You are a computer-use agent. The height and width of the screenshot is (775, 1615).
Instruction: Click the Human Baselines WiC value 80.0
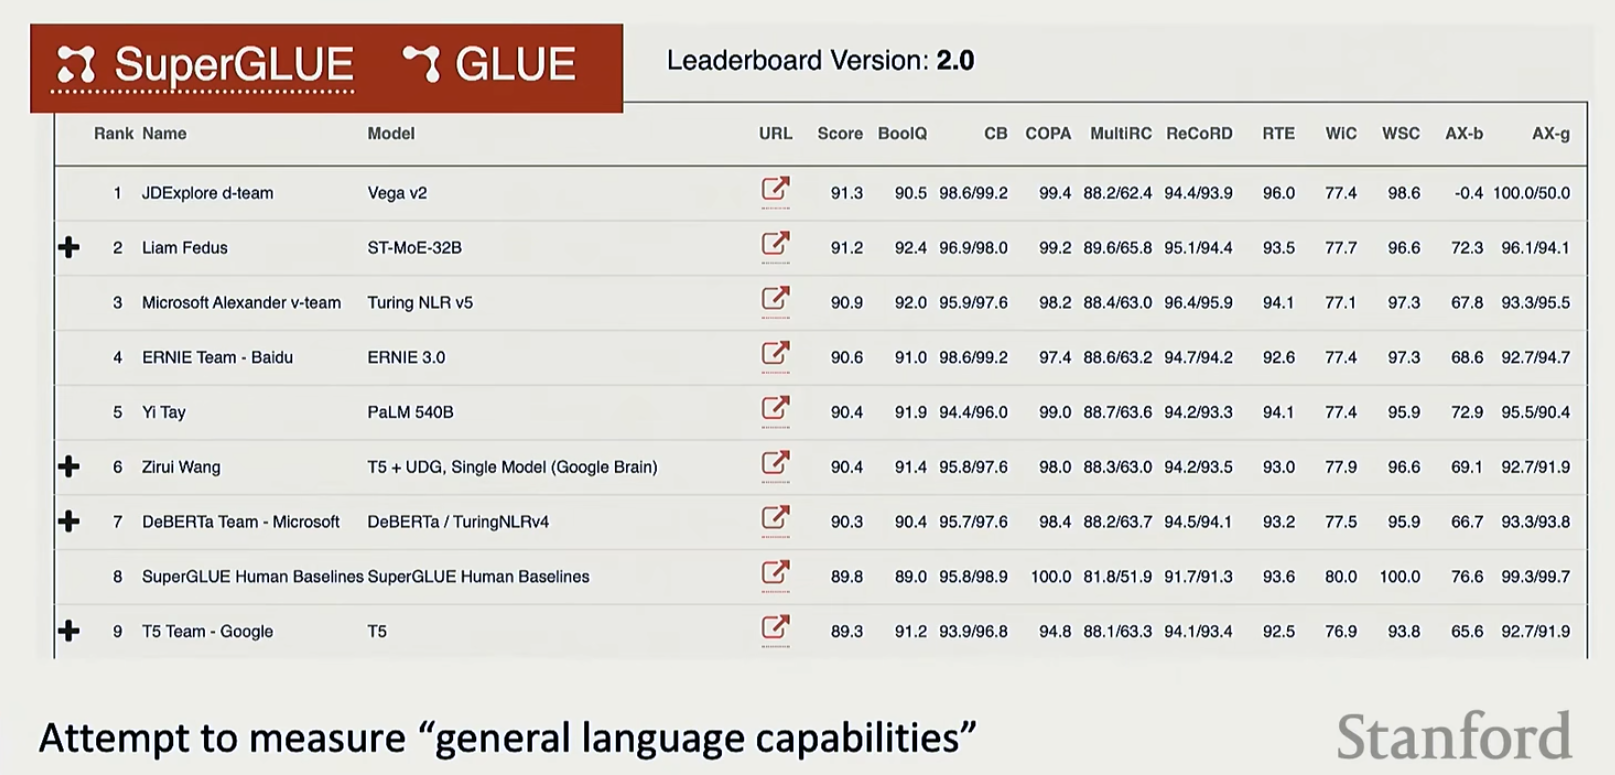1341,577
